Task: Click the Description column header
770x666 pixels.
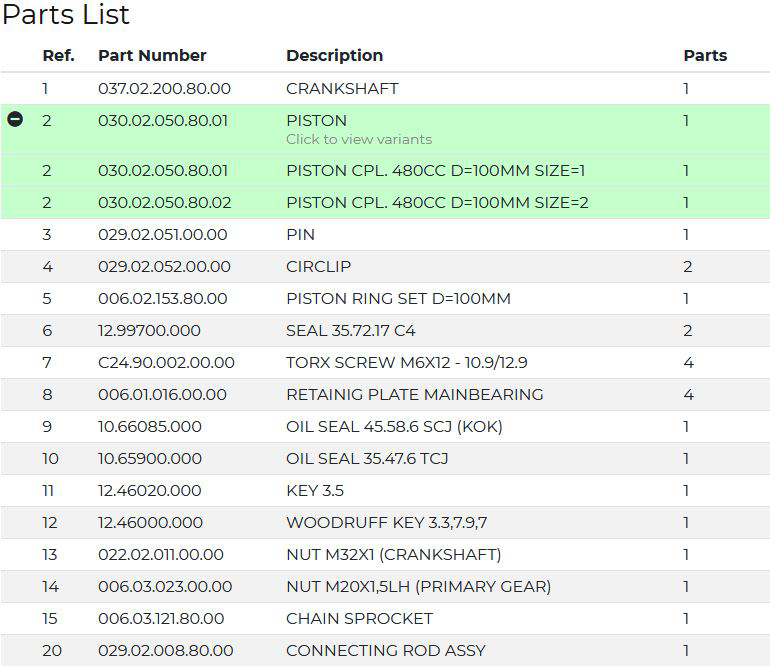Action: click(x=334, y=56)
